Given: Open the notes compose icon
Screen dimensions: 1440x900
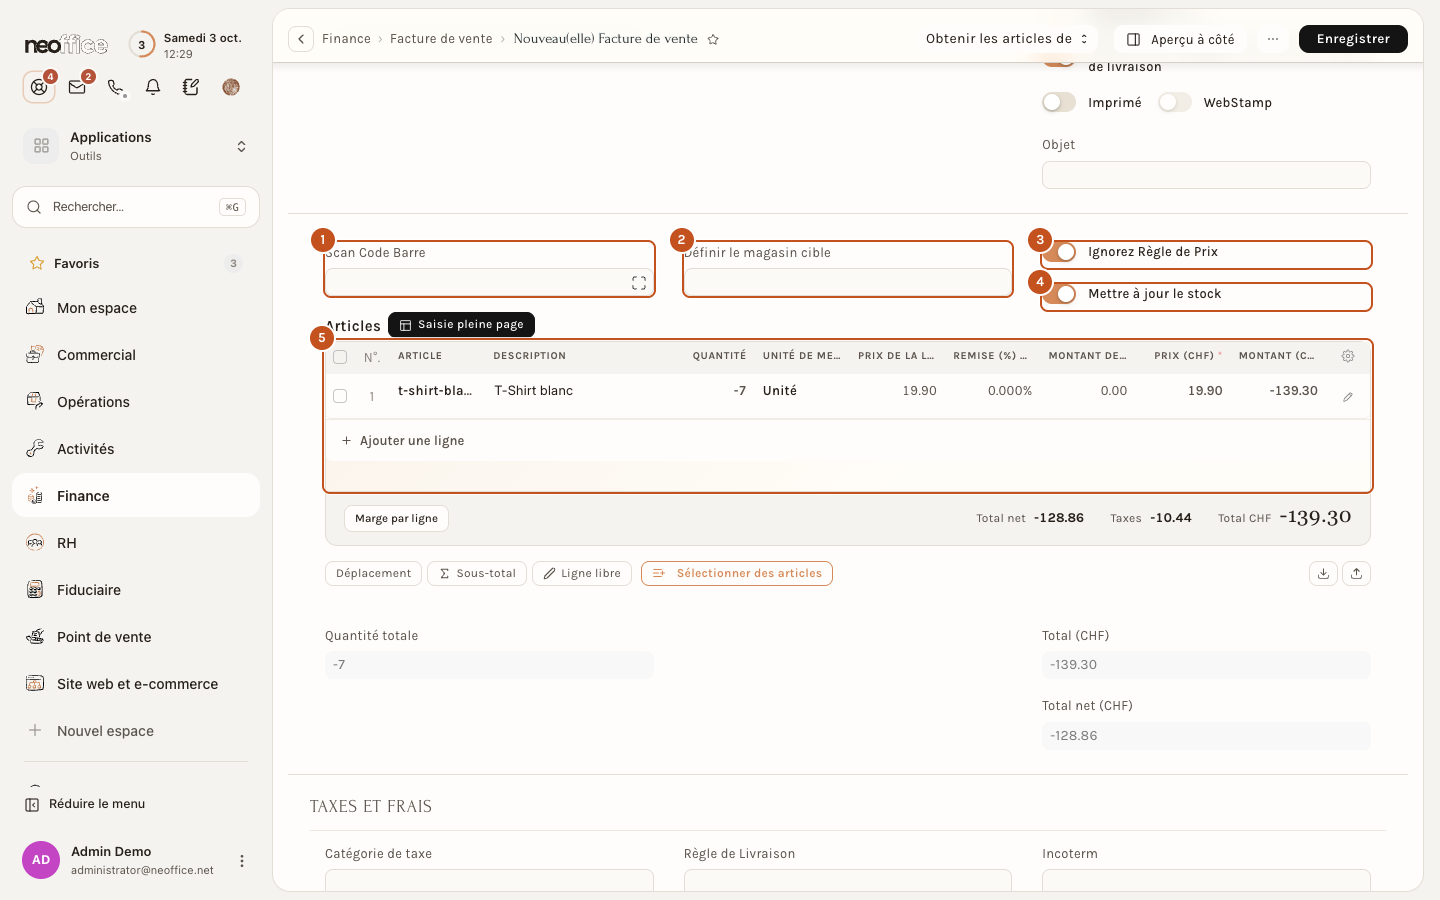Looking at the screenshot, I should click(191, 87).
